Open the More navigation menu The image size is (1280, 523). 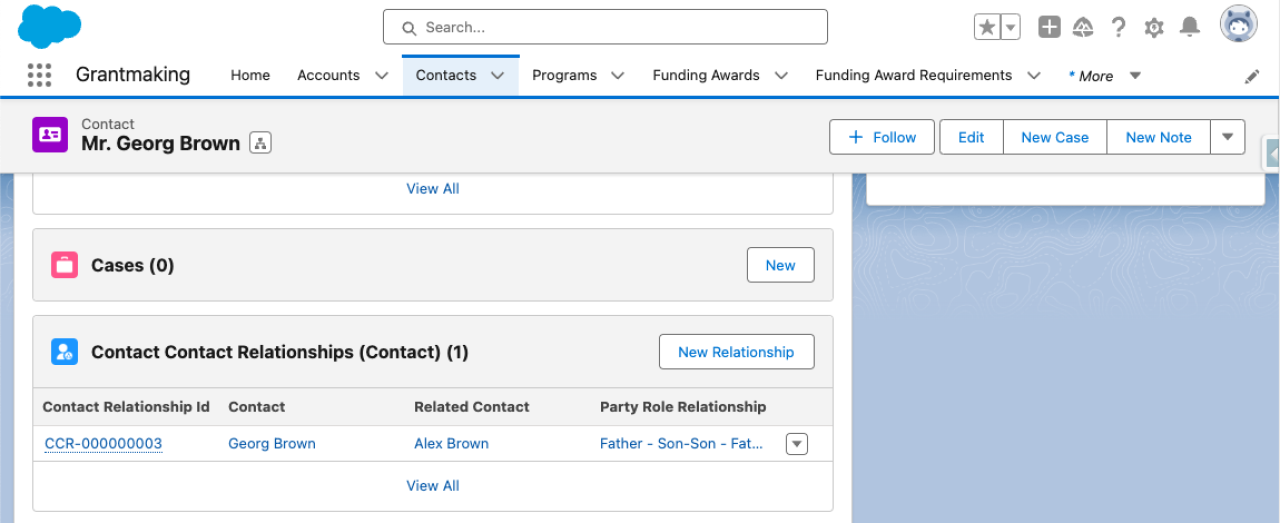click(x=1104, y=76)
